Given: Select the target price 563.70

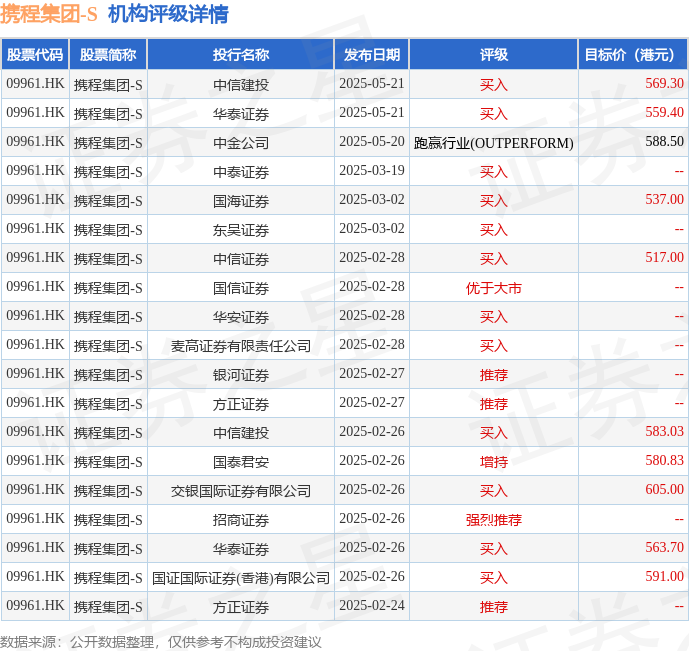Looking at the screenshot, I should point(664,547).
